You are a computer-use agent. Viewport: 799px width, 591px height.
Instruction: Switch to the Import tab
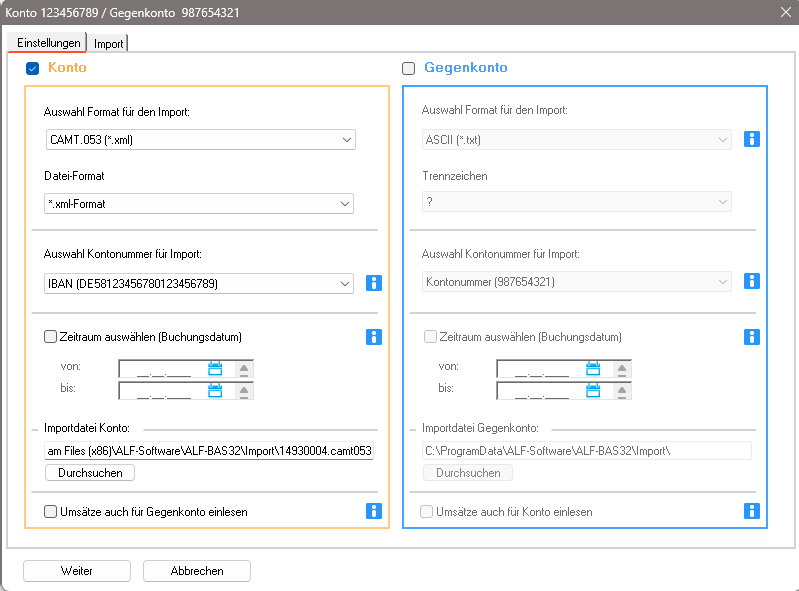108,44
